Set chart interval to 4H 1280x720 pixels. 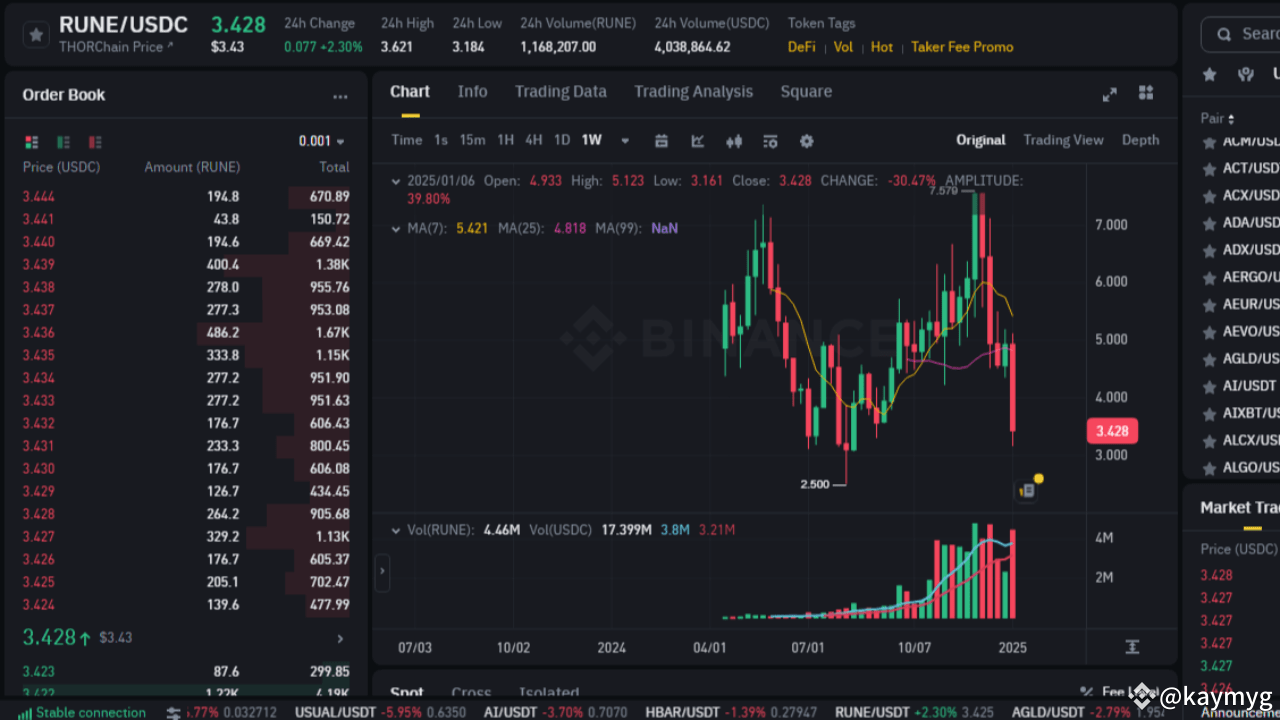click(534, 140)
